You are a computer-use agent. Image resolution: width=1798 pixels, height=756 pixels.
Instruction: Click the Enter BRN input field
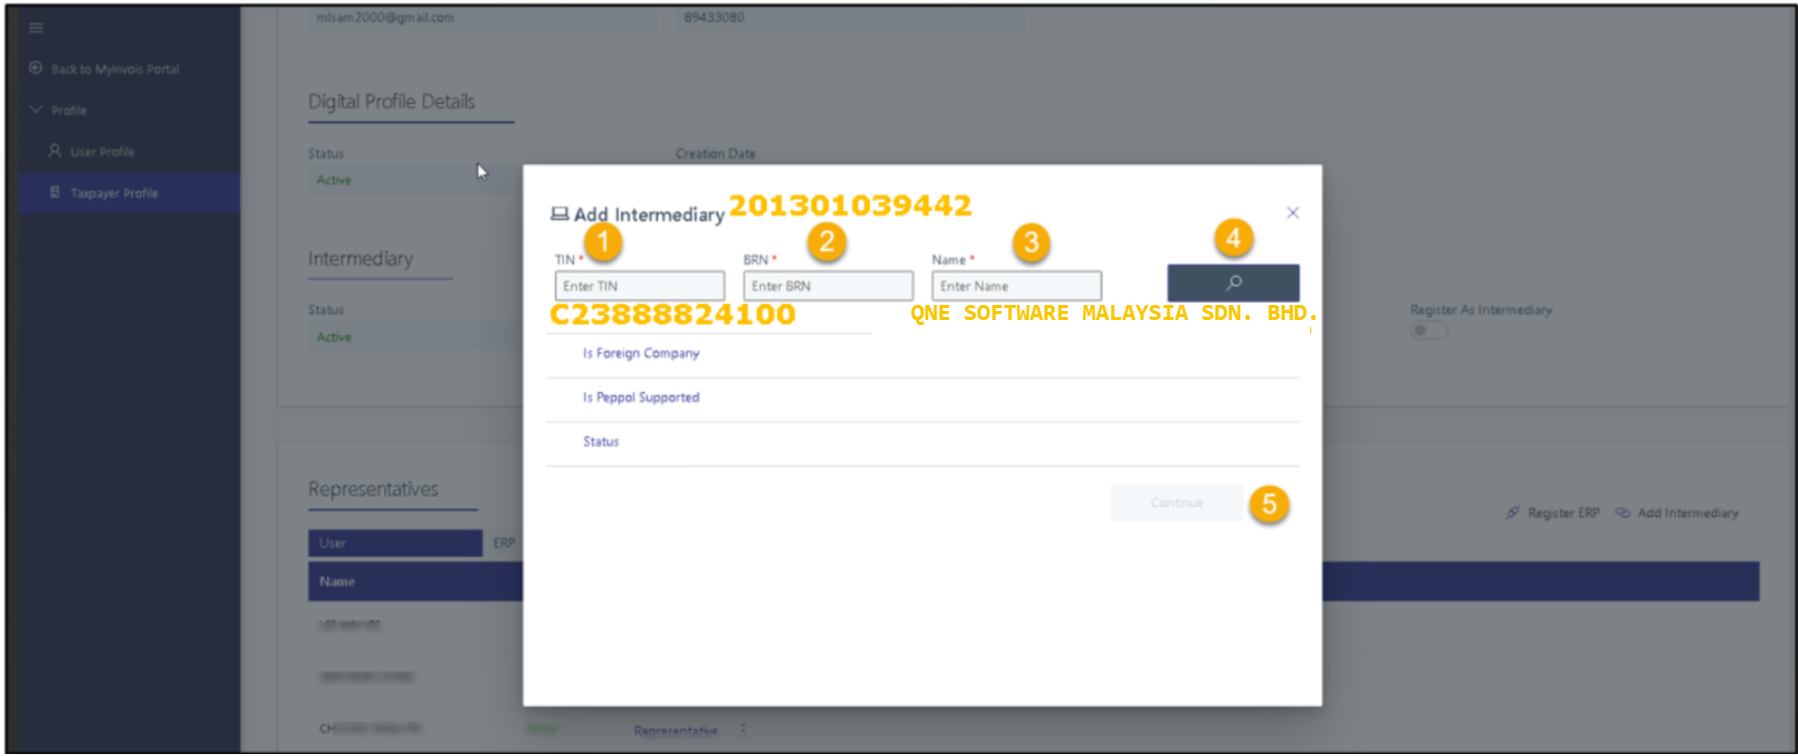coord(827,286)
